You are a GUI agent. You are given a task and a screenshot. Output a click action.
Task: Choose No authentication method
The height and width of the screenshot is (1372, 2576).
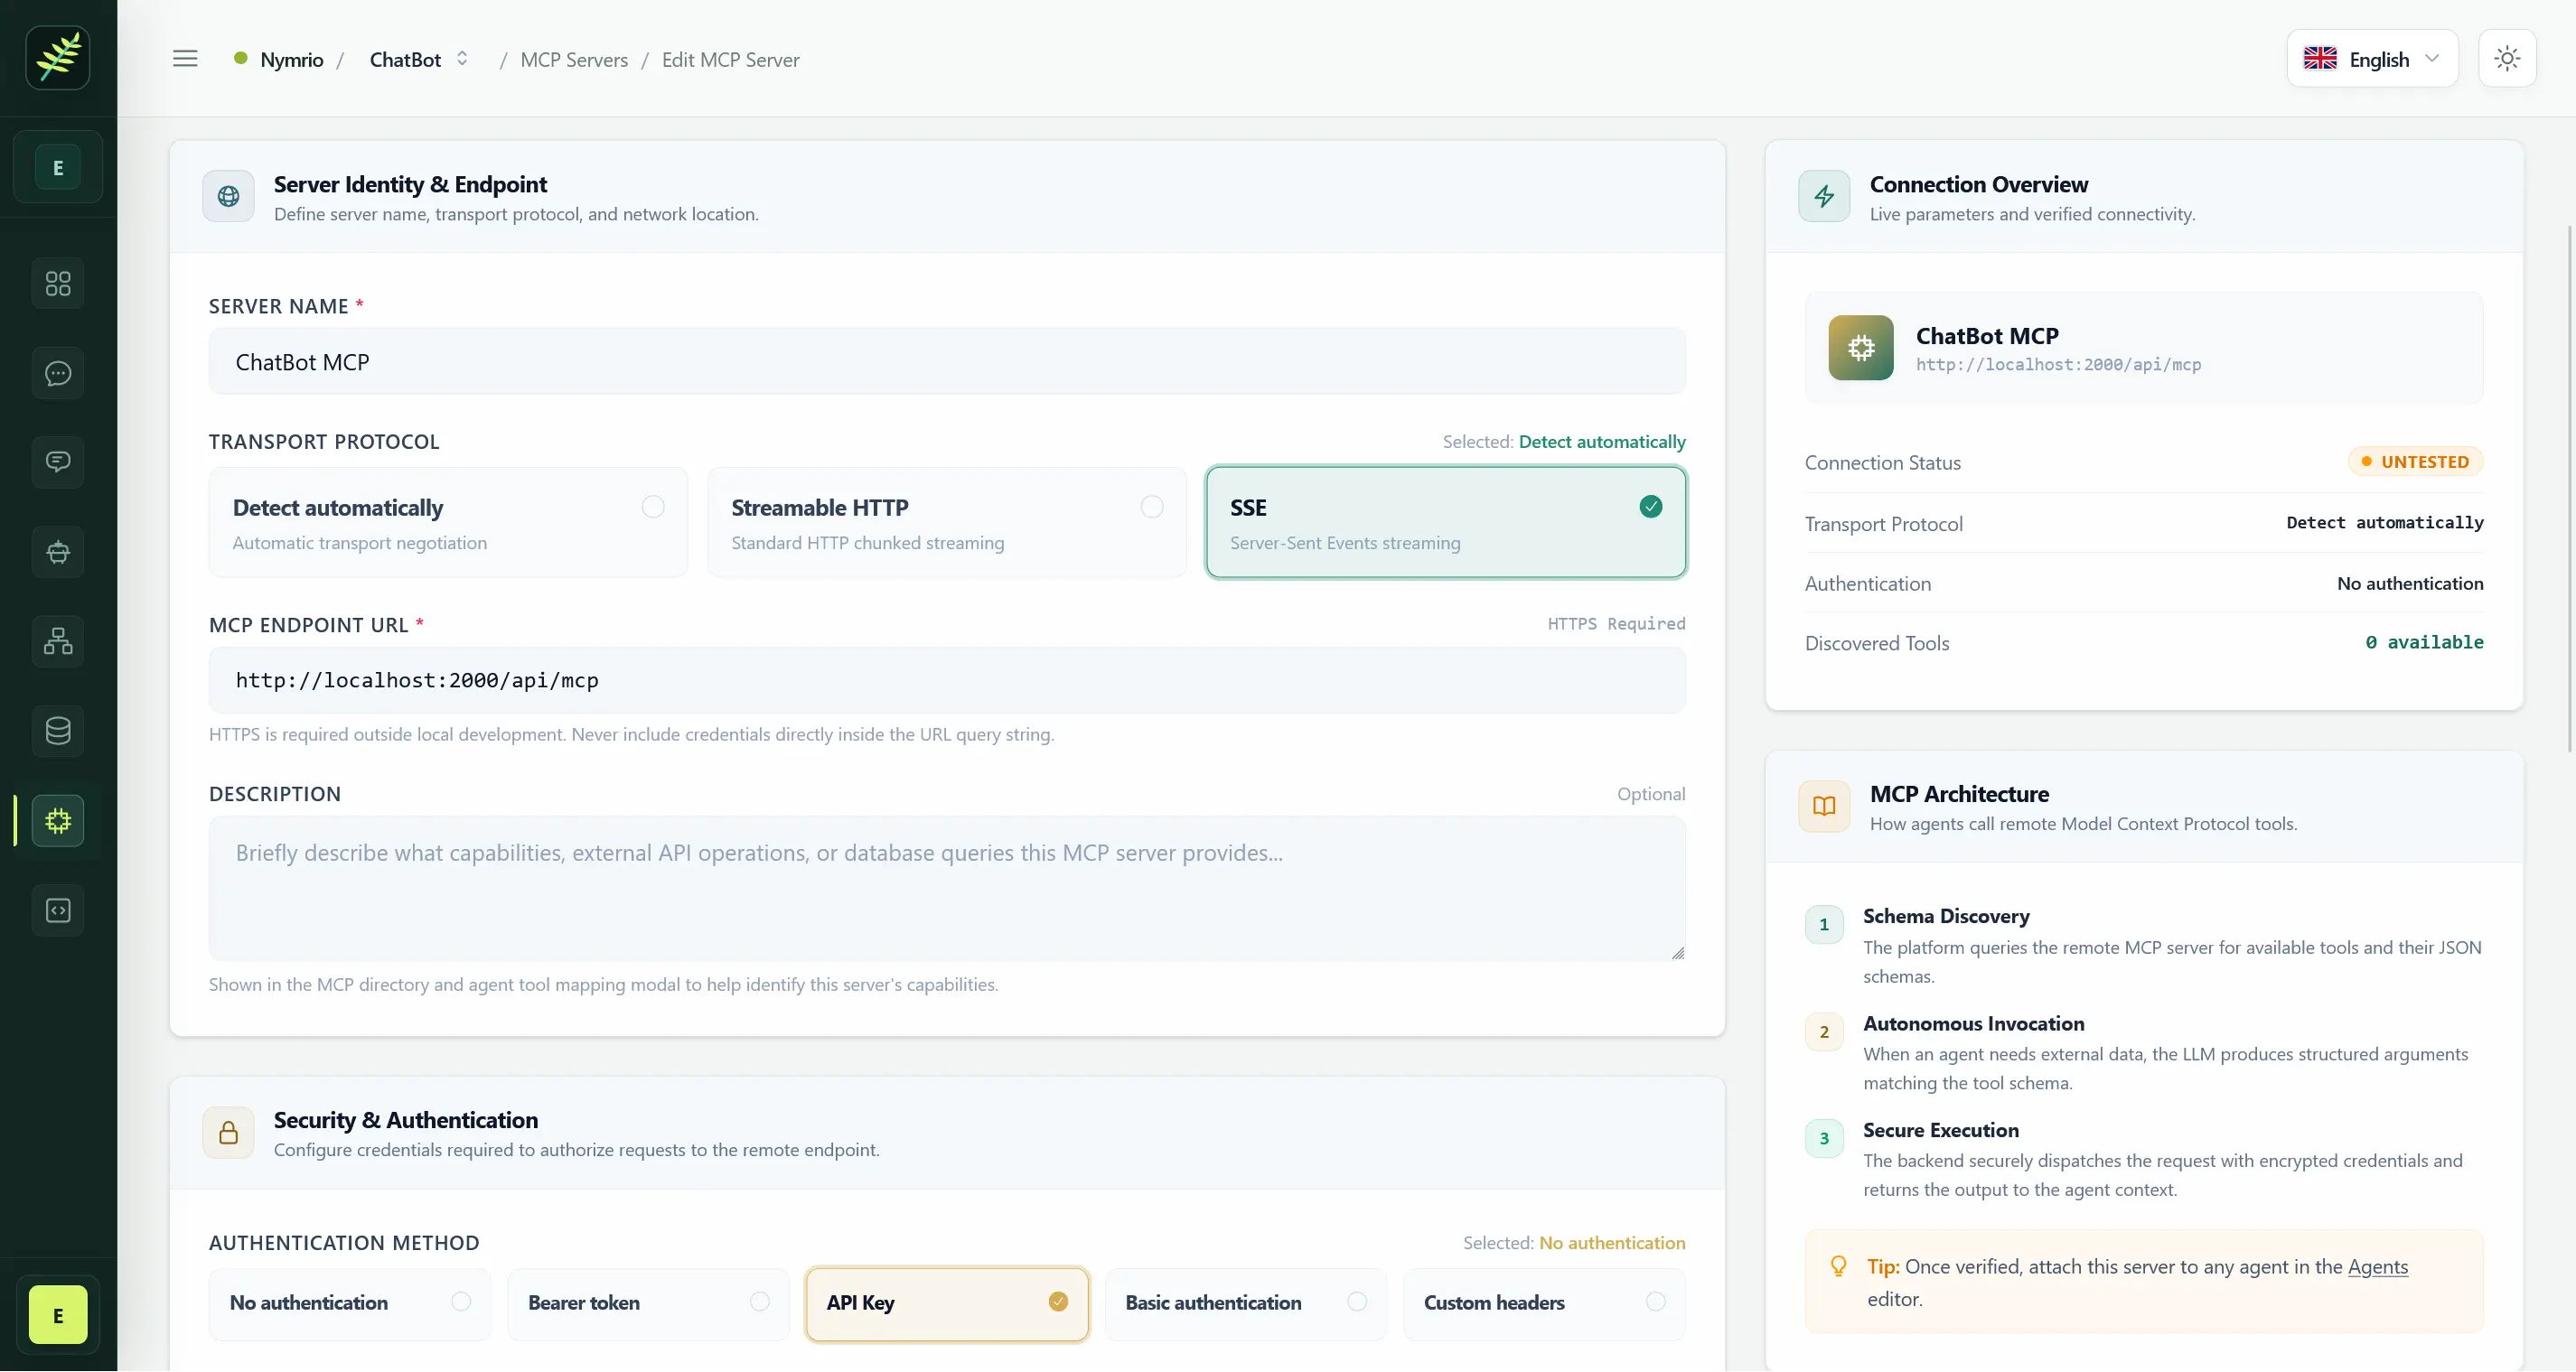pos(350,1304)
